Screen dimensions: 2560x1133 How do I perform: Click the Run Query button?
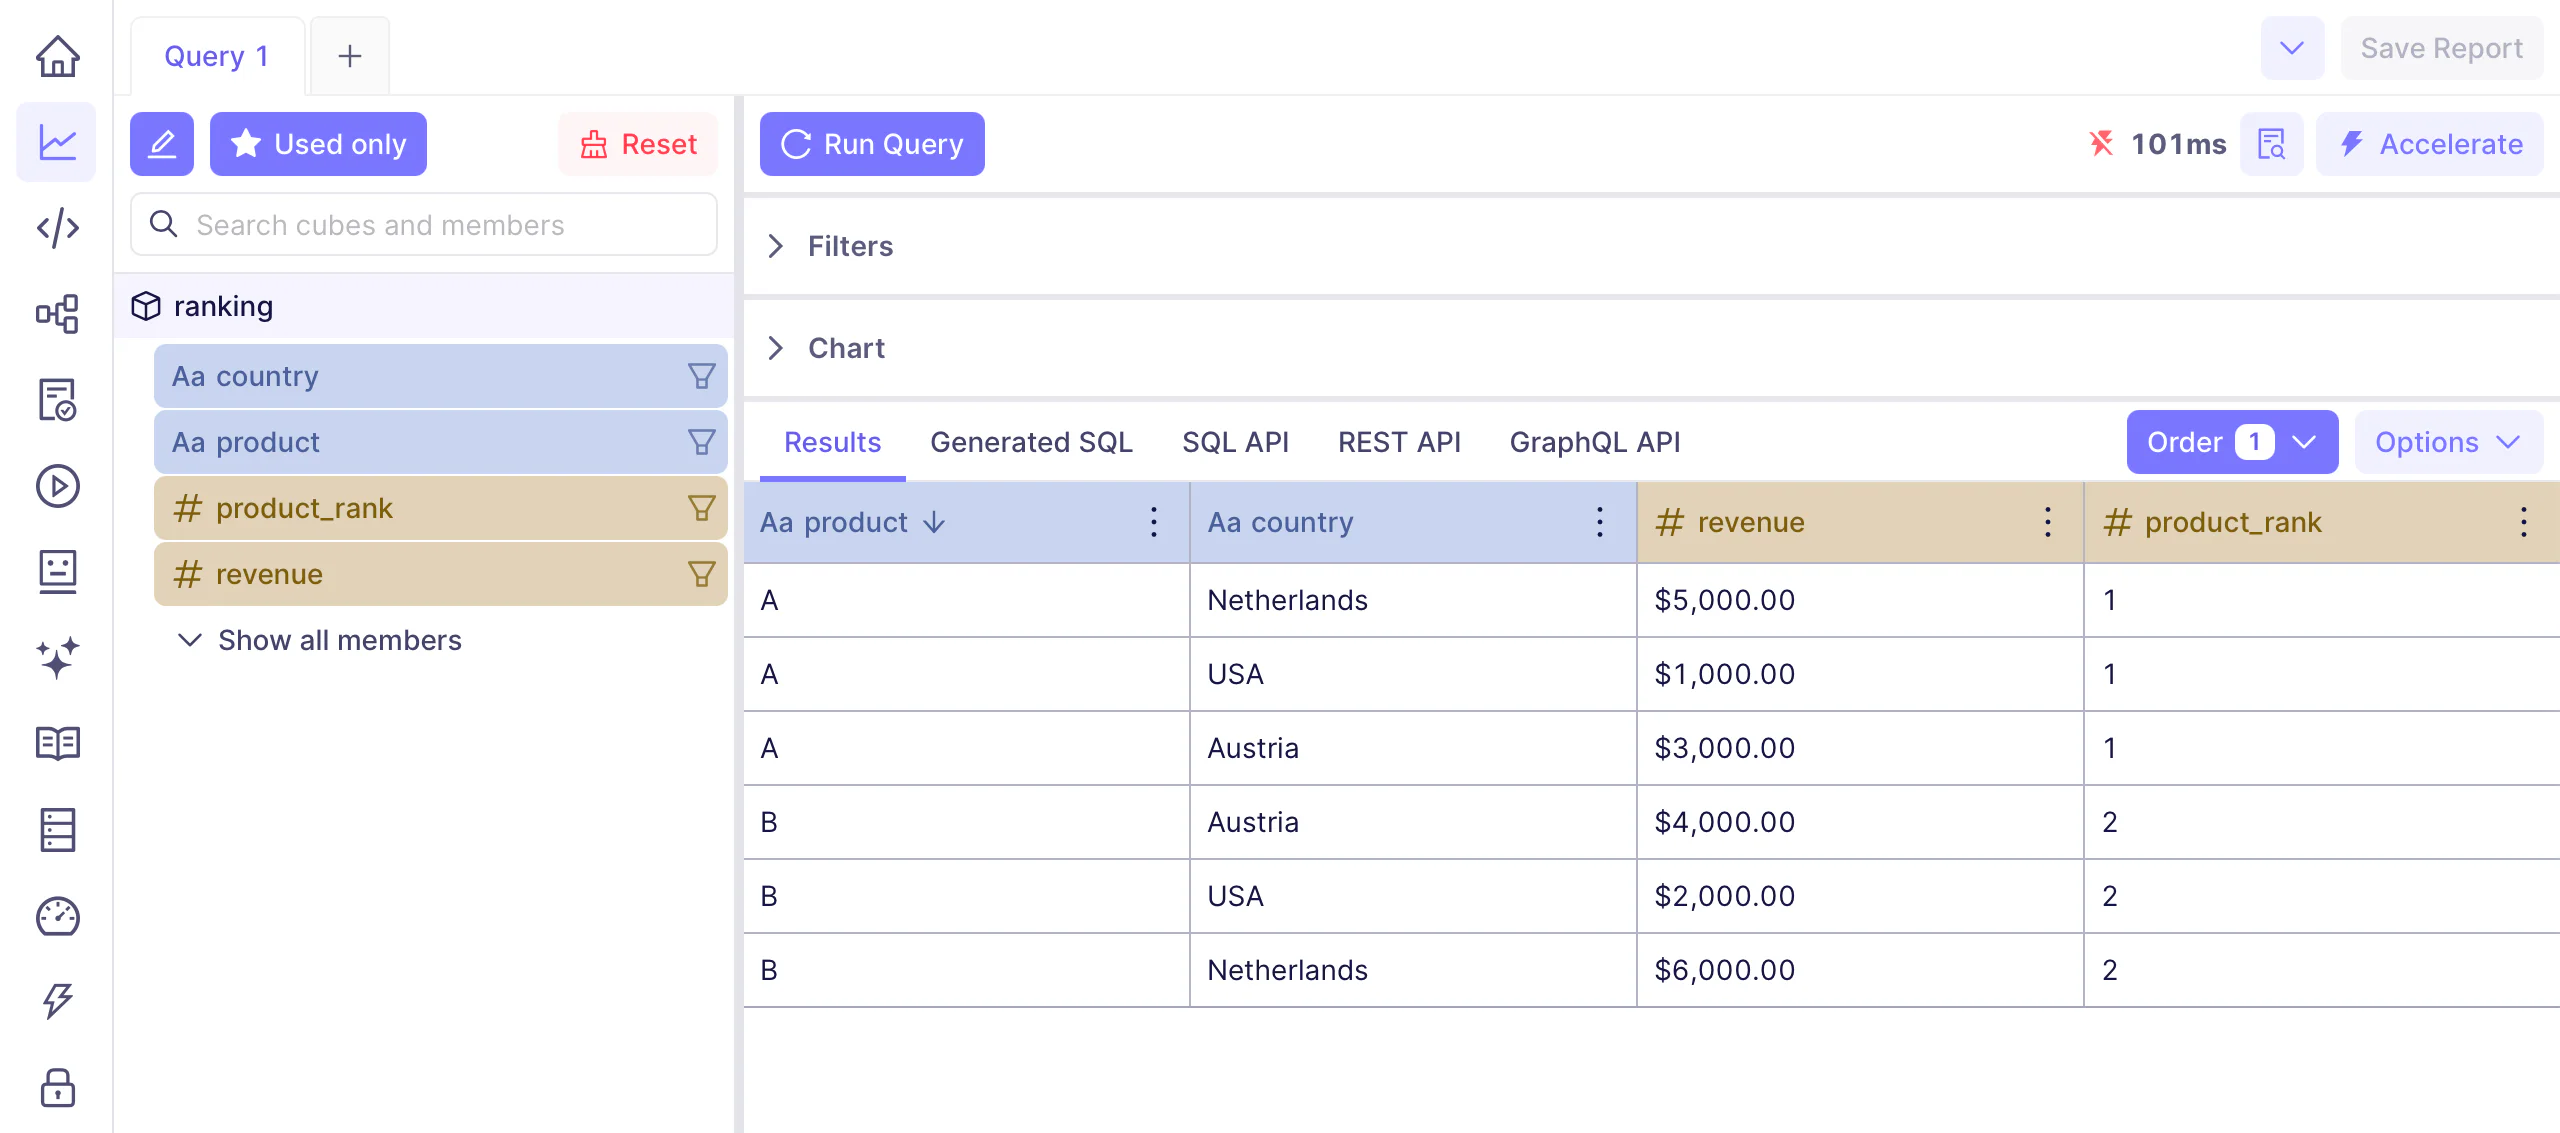point(871,144)
